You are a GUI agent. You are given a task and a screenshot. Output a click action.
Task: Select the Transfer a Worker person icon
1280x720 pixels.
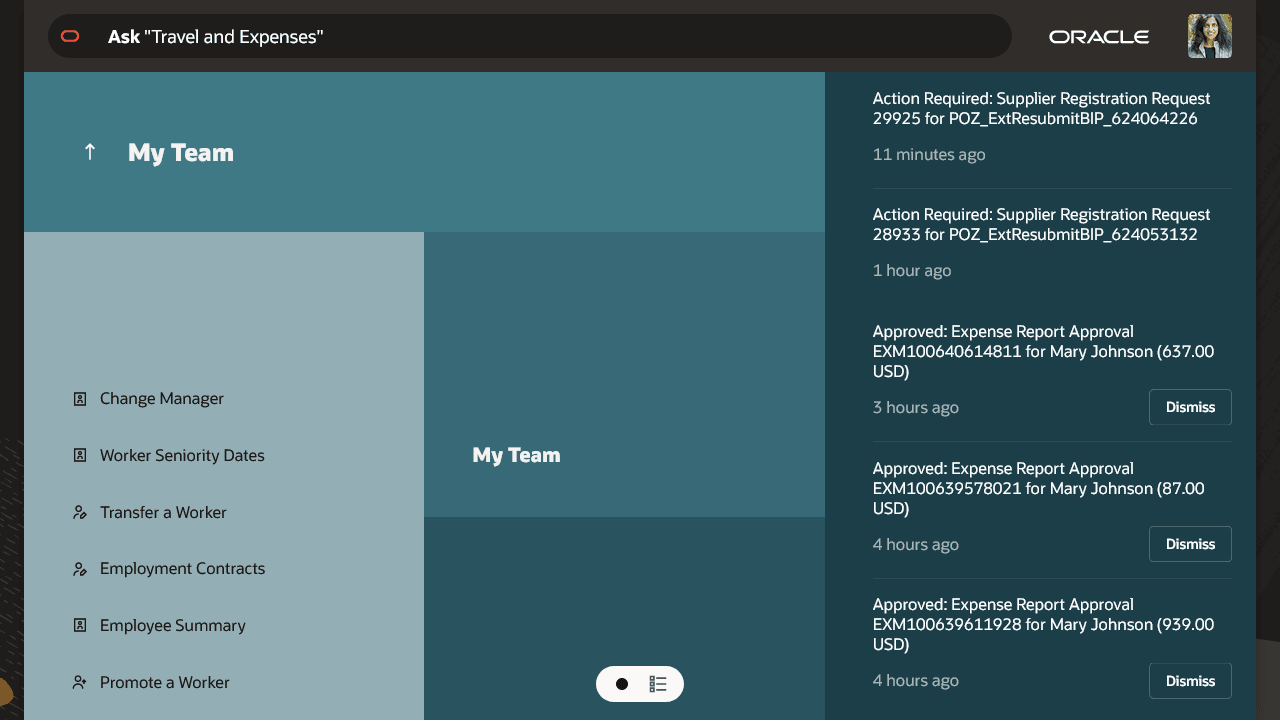[x=80, y=512]
